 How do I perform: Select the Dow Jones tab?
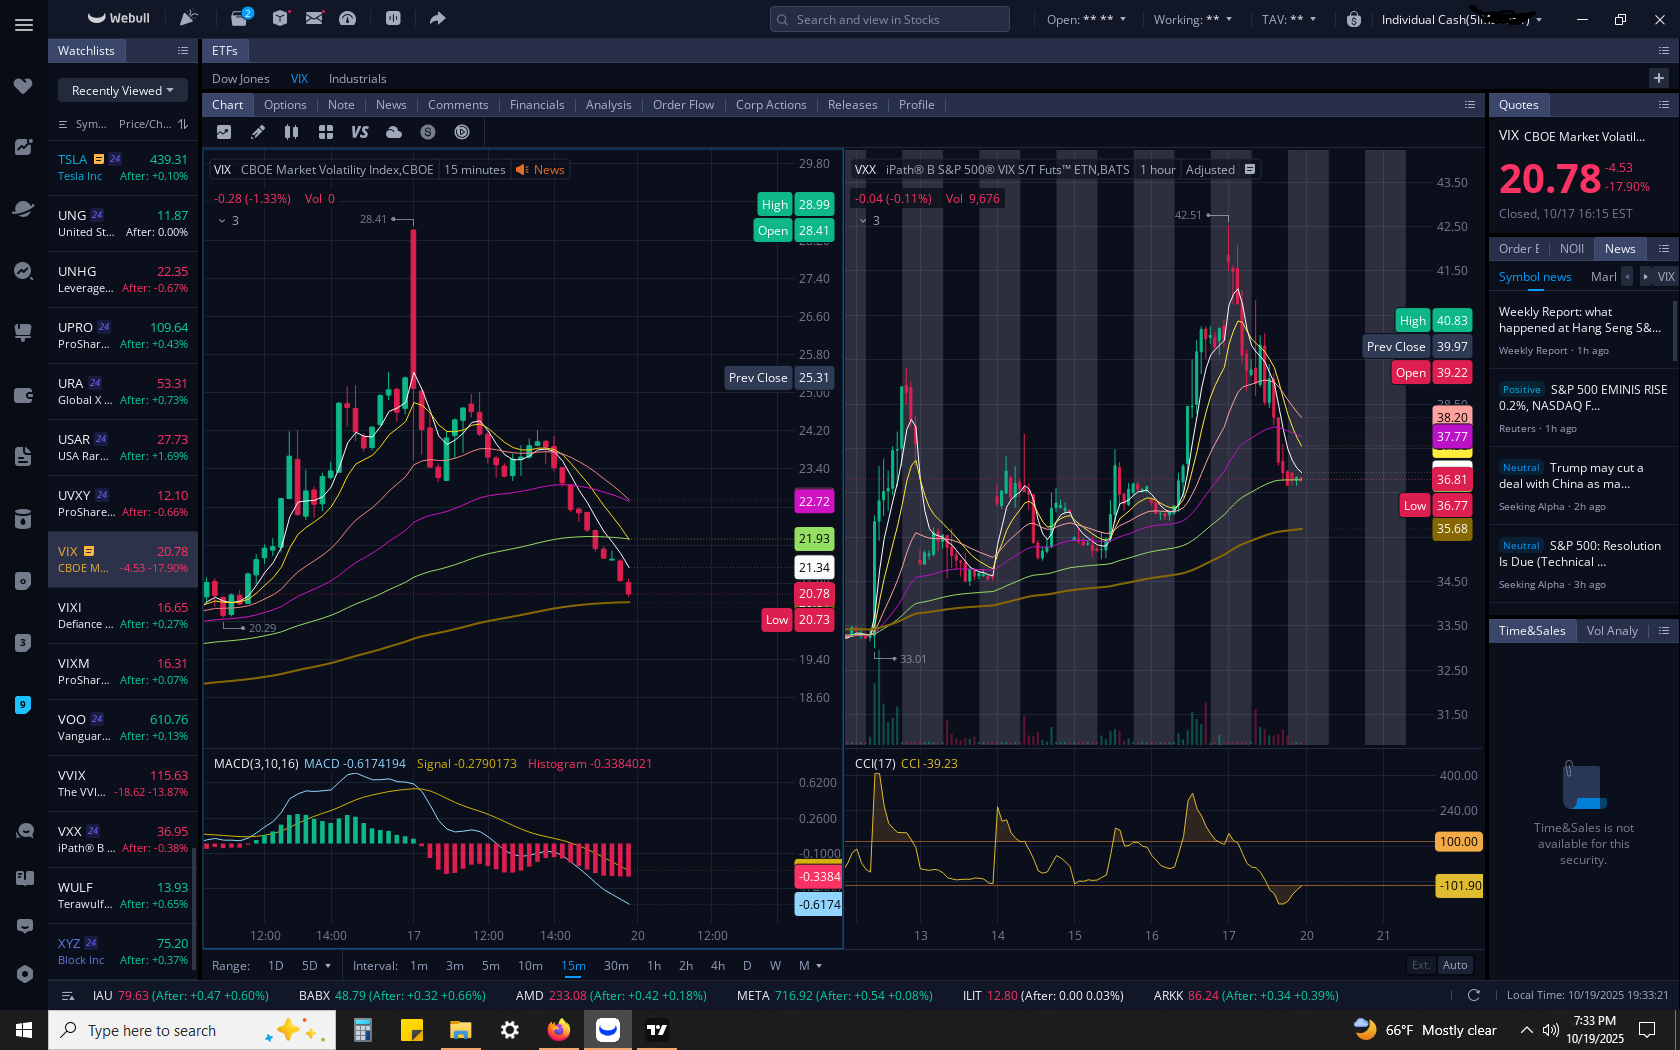pos(241,78)
